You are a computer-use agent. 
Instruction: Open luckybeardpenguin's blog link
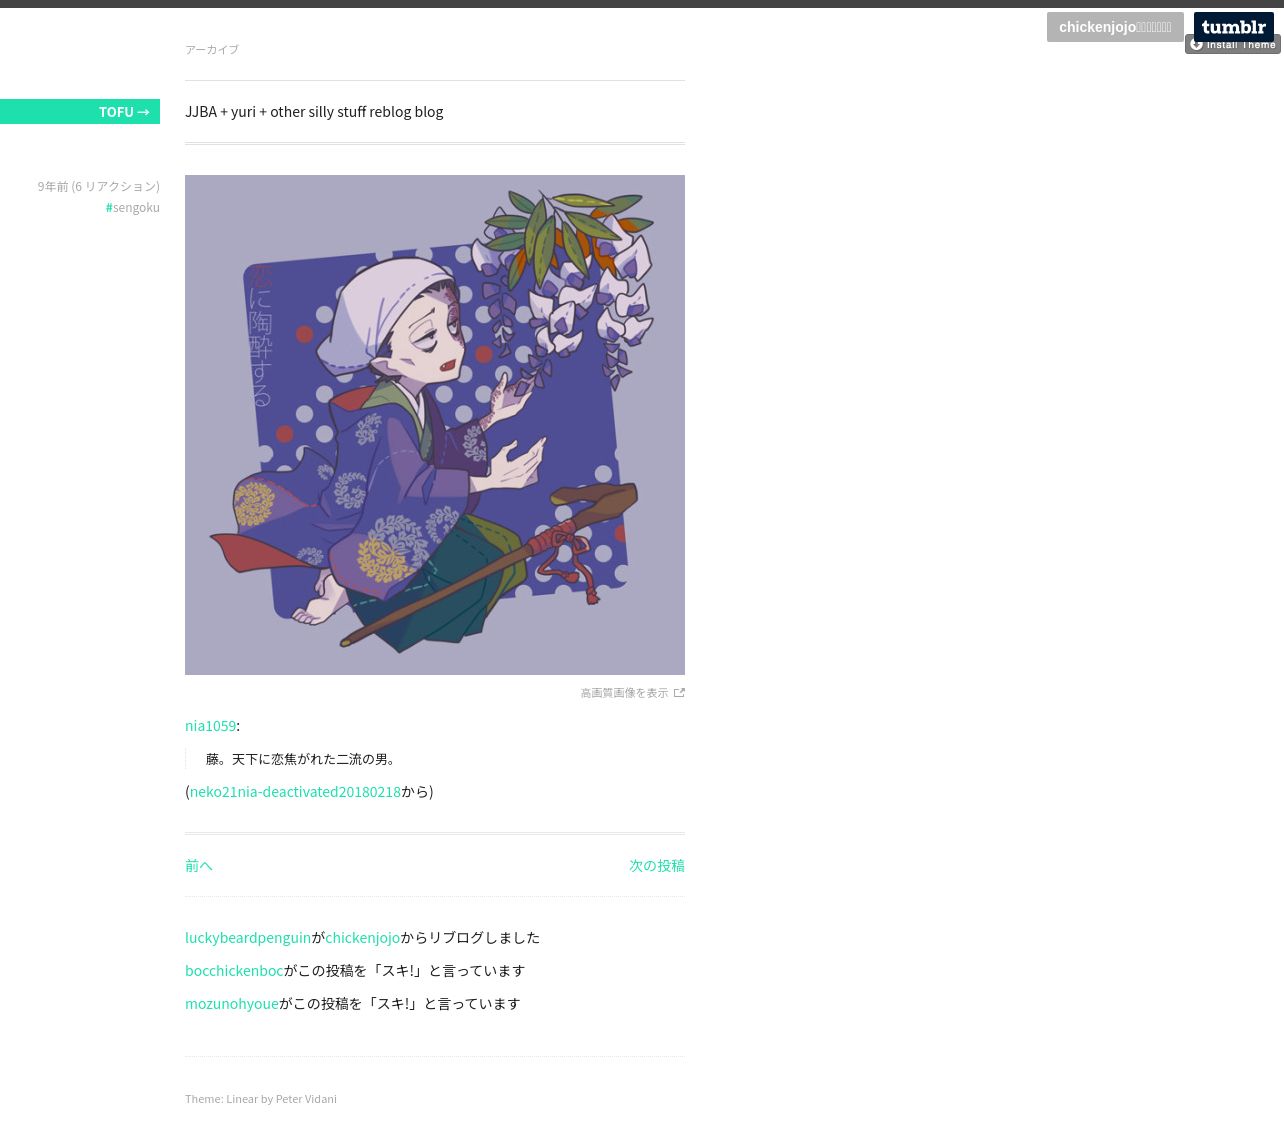point(248,938)
